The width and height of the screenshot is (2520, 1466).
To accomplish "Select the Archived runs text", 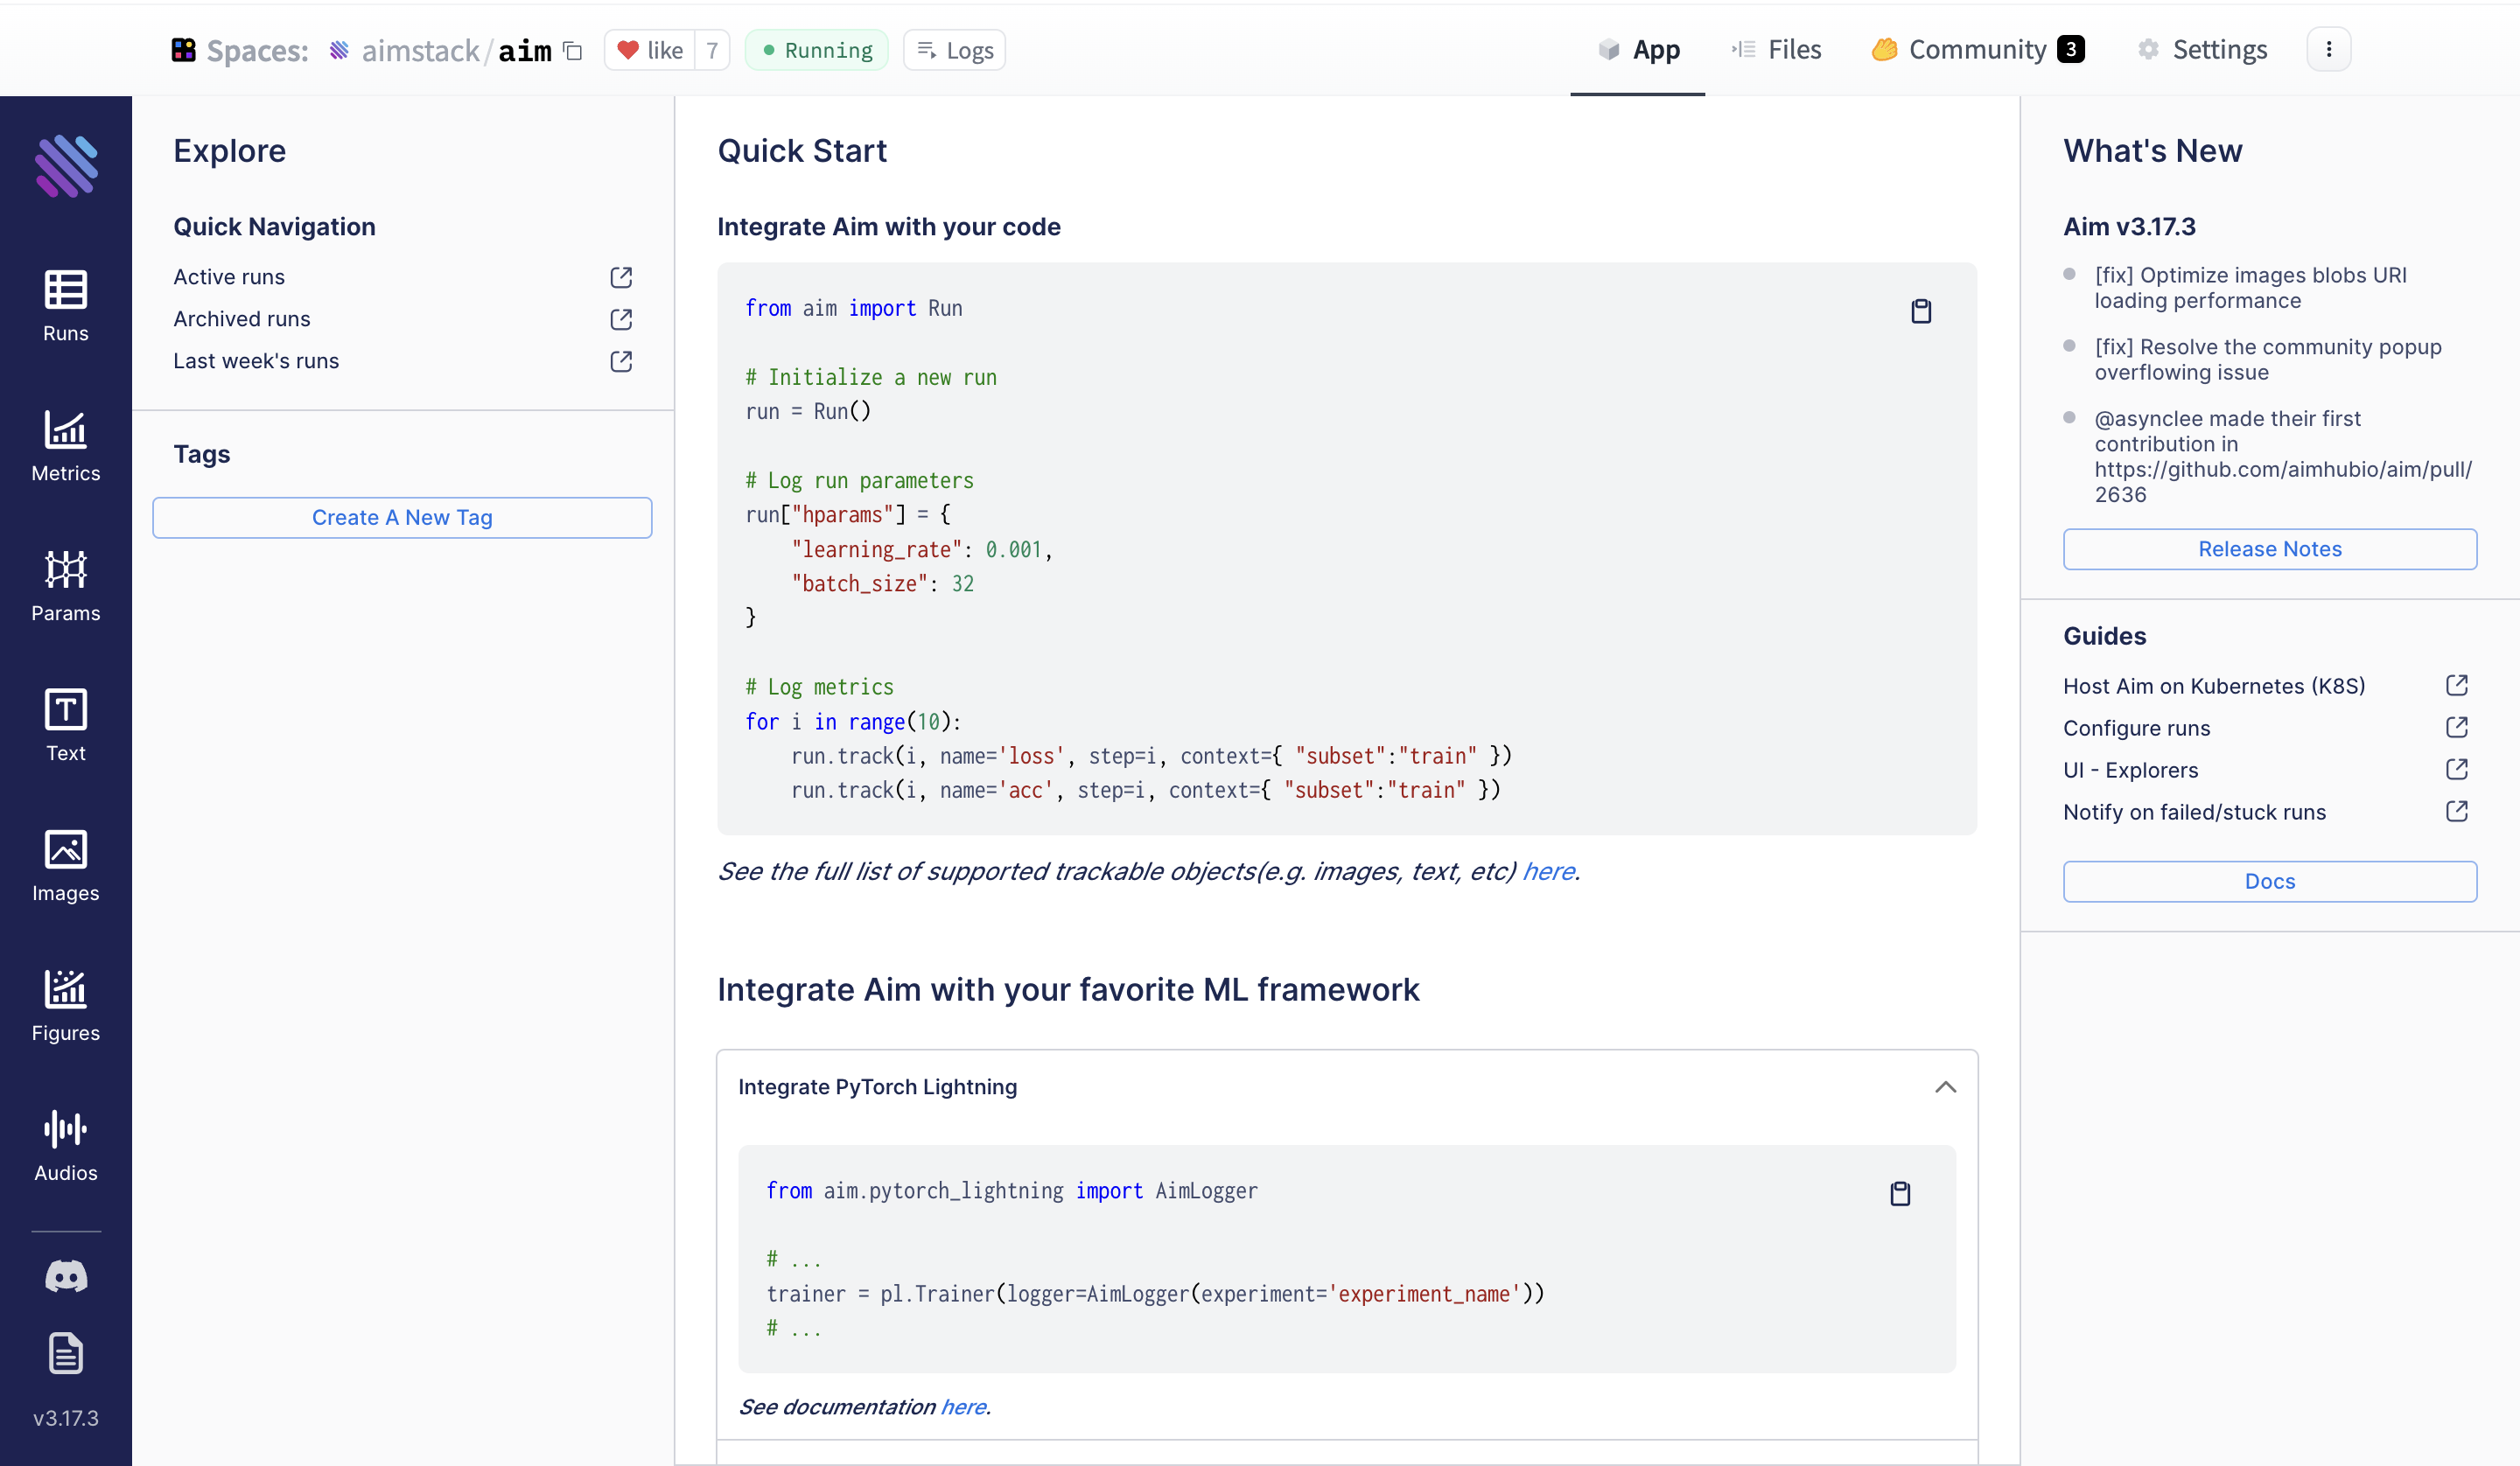I will tap(242, 319).
